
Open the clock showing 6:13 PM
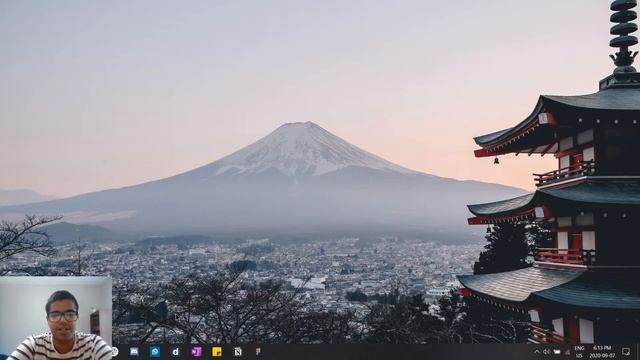coord(602,351)
